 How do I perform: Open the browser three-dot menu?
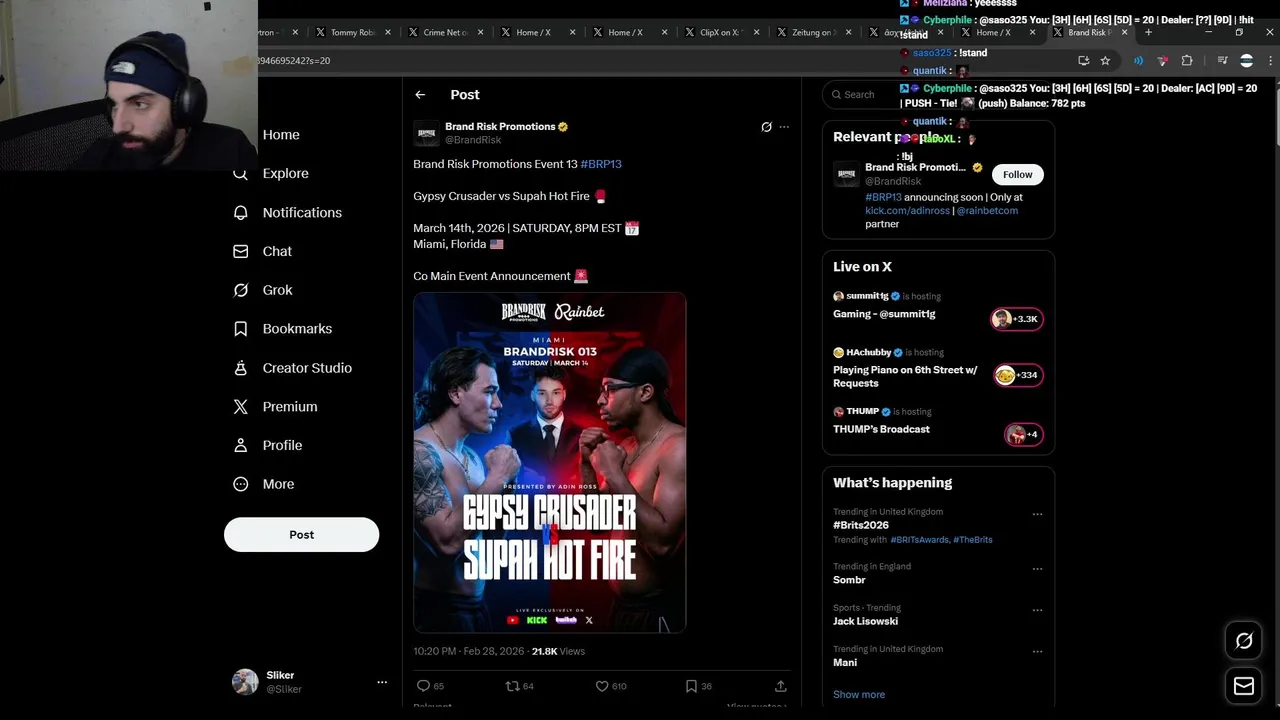coord(1270,61)
